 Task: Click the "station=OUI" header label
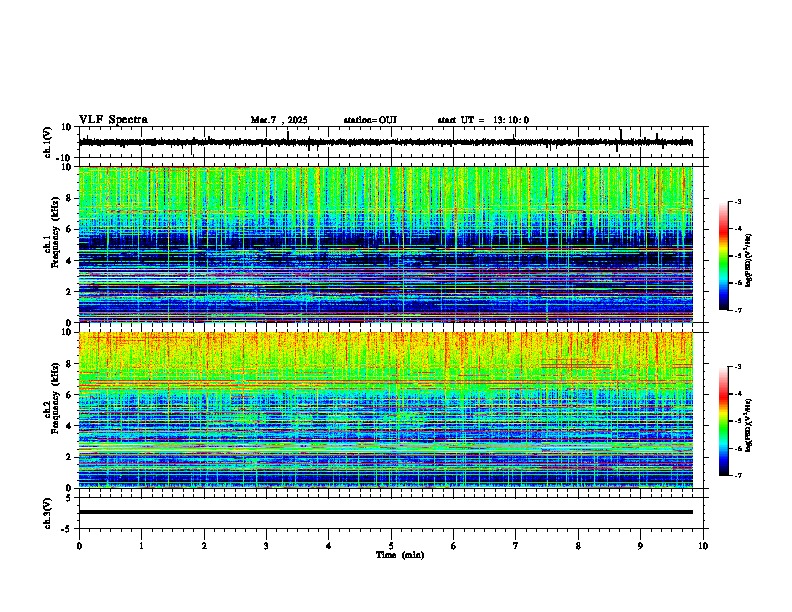coord(370,120)
